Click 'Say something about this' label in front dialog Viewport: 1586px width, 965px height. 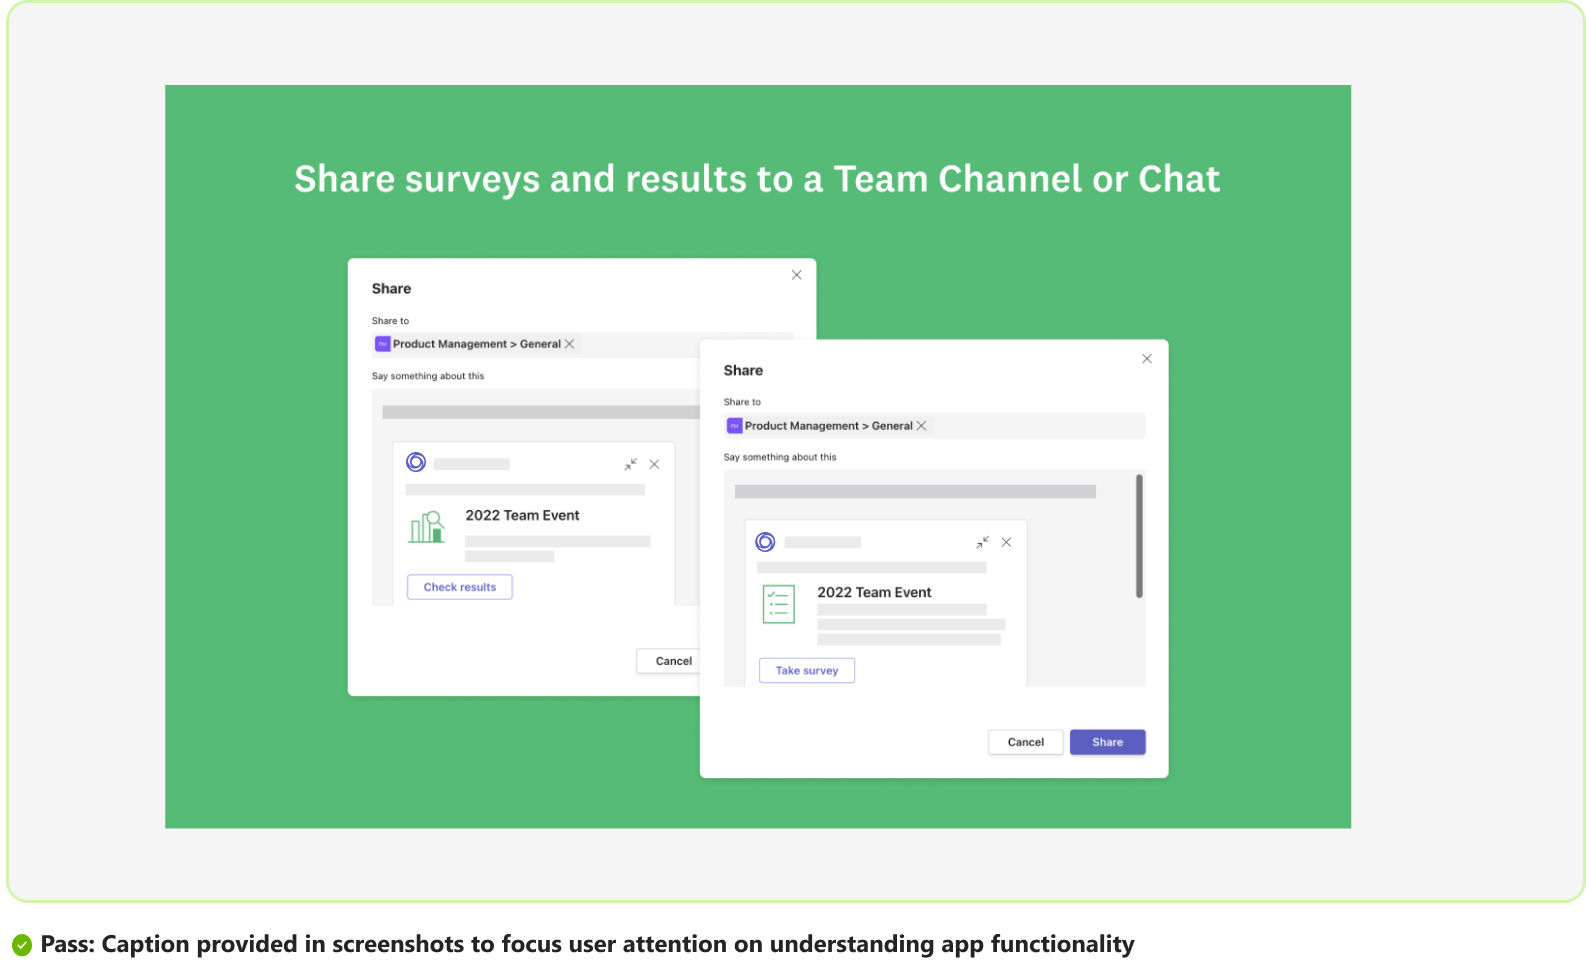click(x=780, y=457)
